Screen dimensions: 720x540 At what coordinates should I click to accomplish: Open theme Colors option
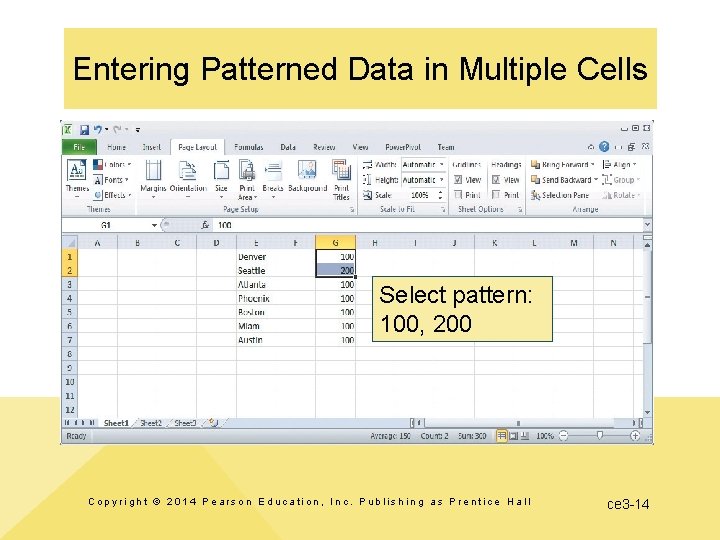click(x=112, y=164)
